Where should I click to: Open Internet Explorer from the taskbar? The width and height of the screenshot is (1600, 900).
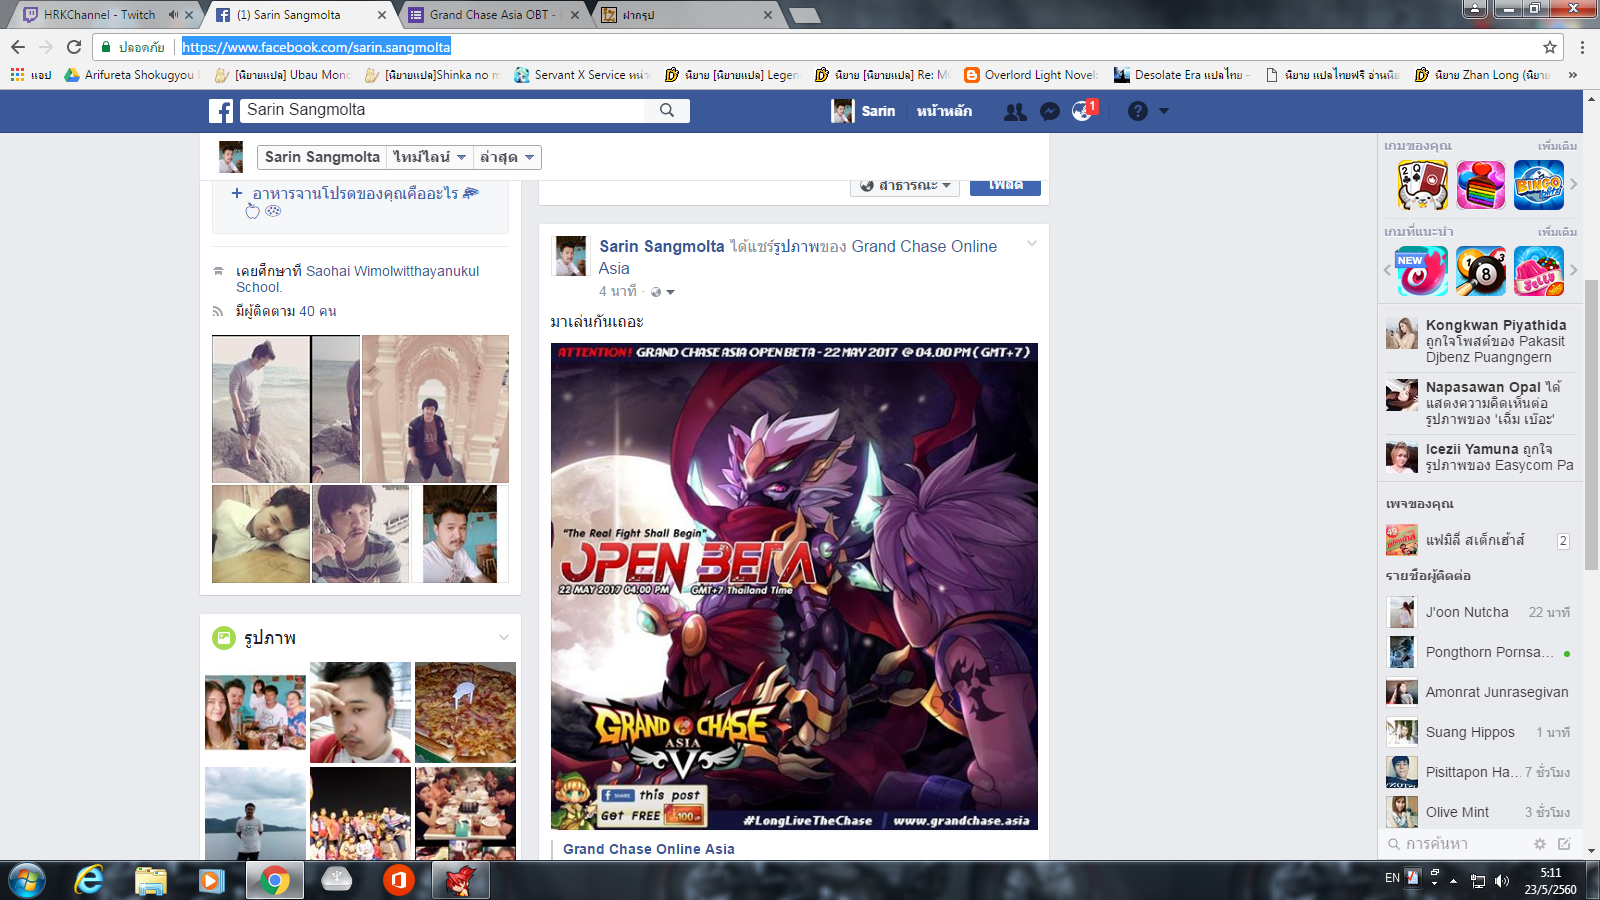point(89,880)
